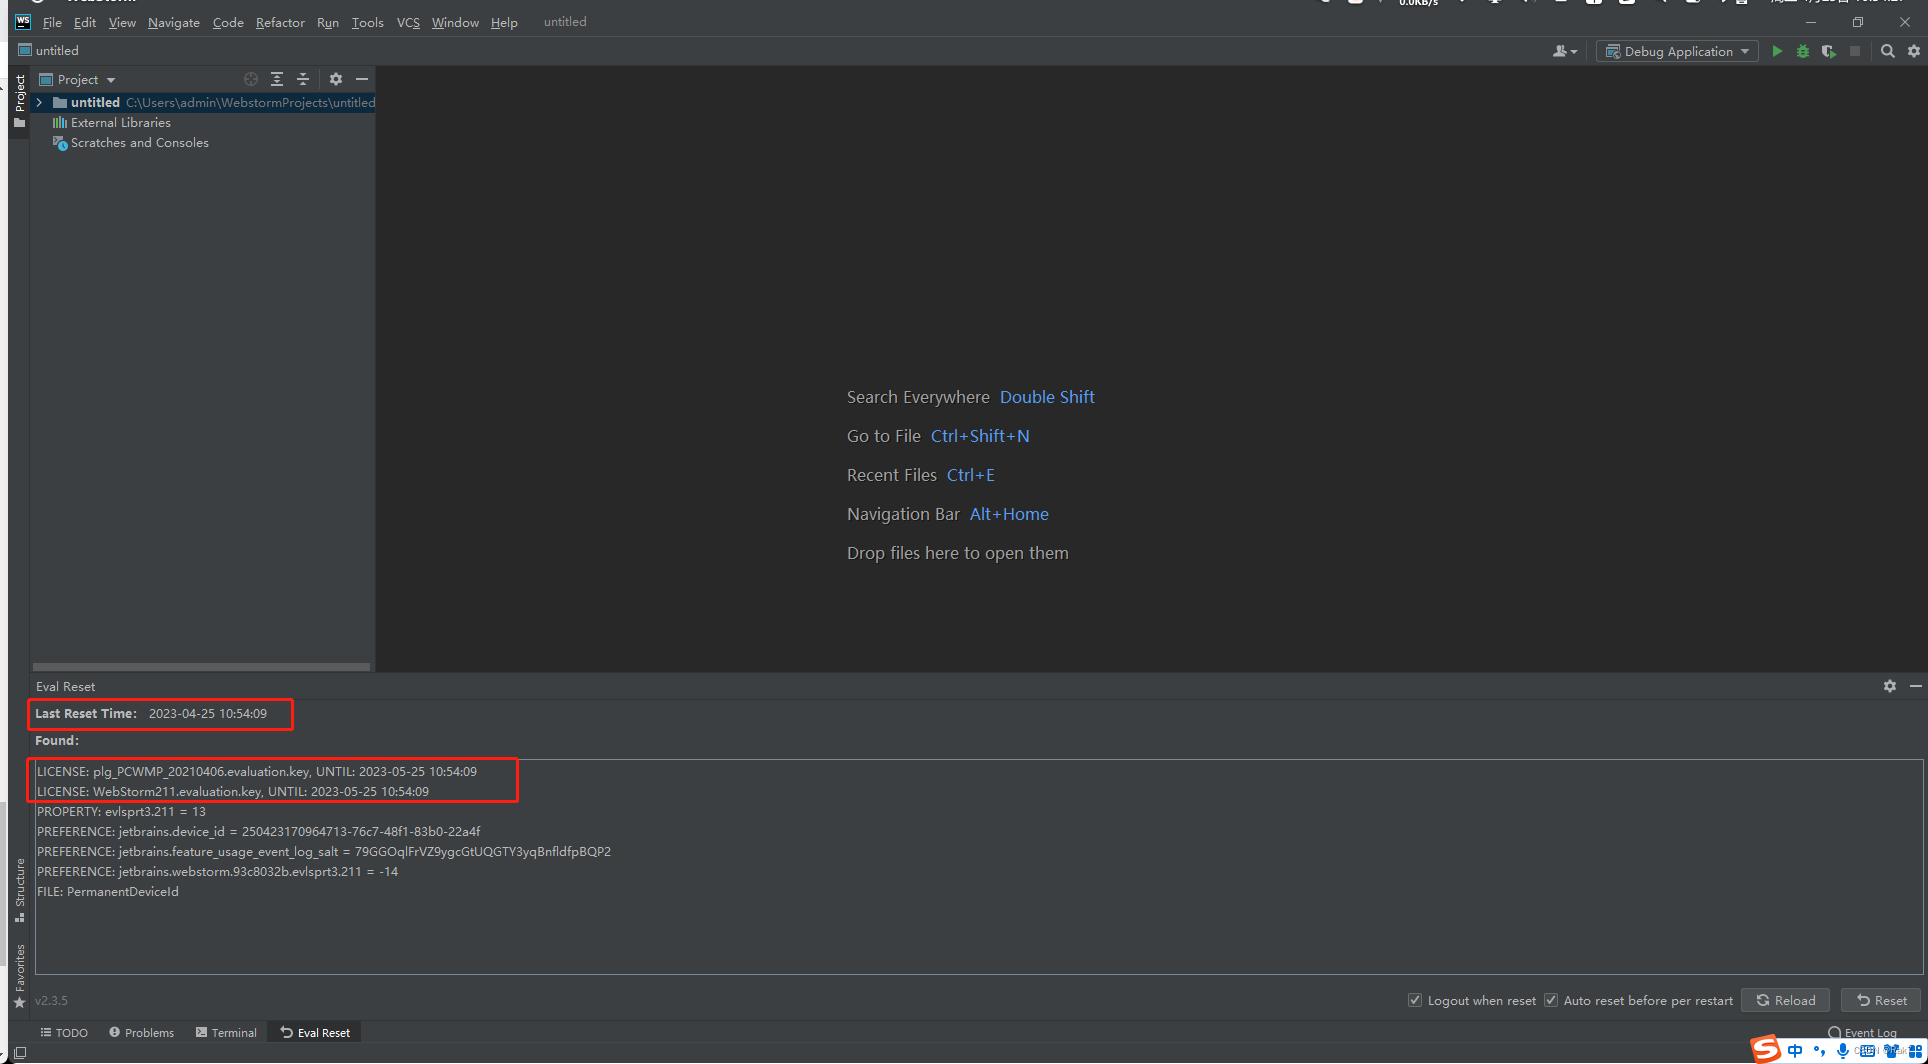Open the Refactor menu

point(280,22)
